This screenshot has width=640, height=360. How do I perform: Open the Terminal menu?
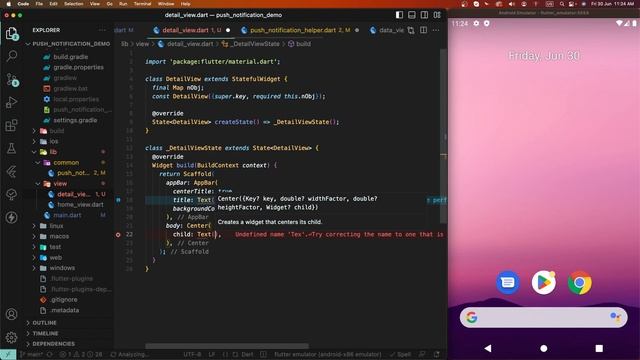[x=142, y=4]
